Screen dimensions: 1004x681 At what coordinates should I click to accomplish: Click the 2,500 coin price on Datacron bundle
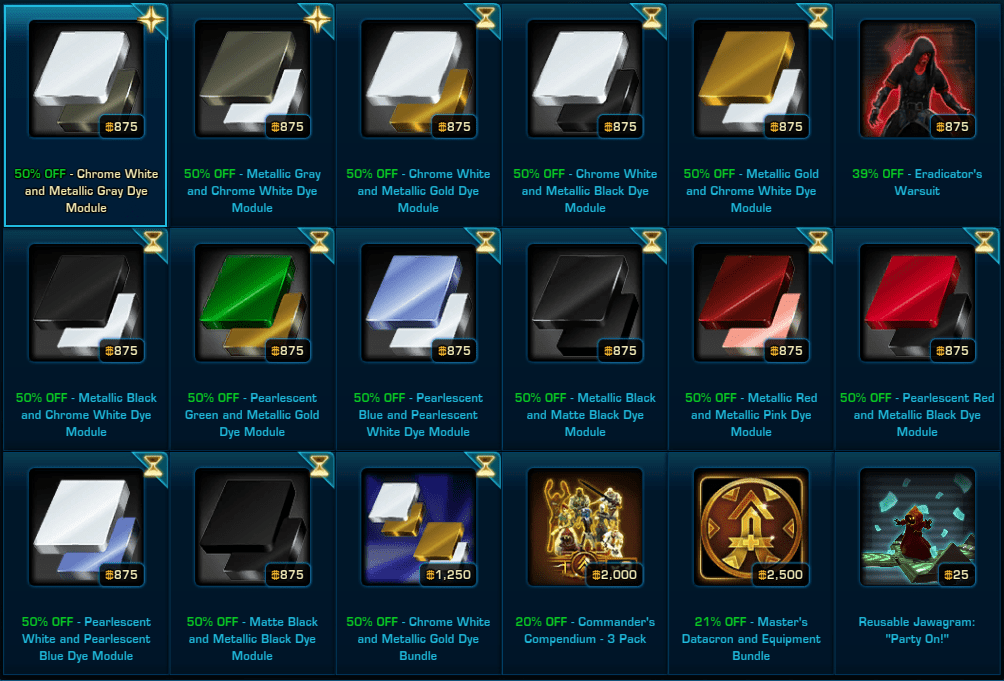pyautogui.click(x=781, y=575)
